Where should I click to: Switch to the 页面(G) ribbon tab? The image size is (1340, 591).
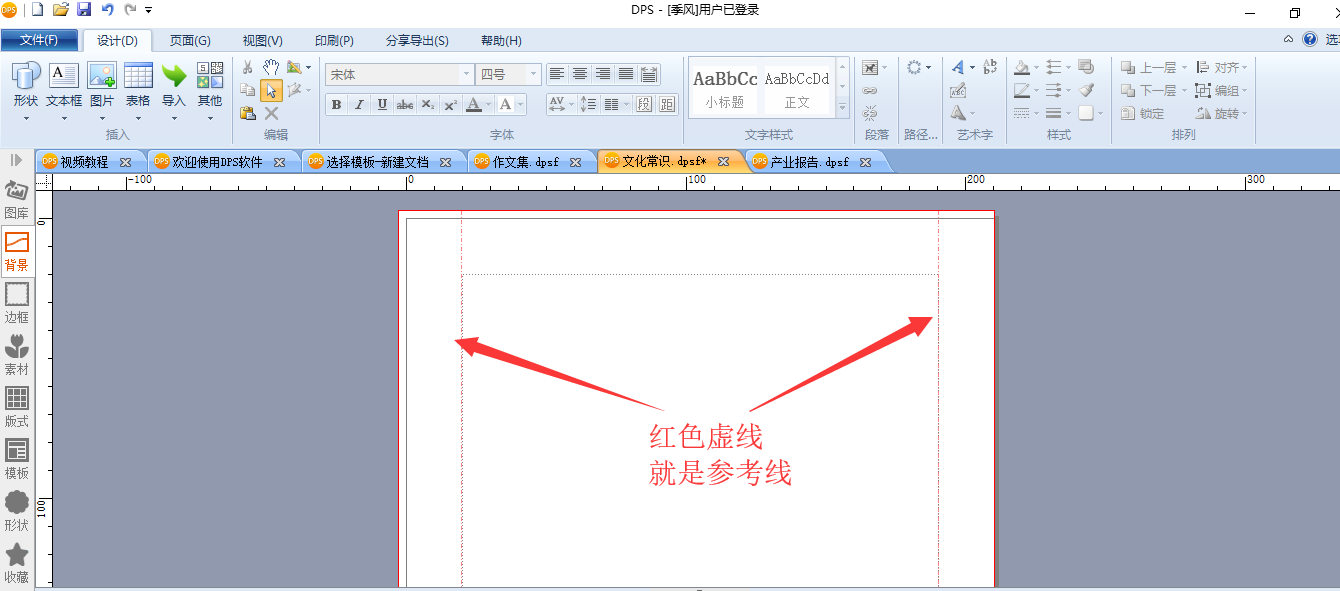coord(190,41)
